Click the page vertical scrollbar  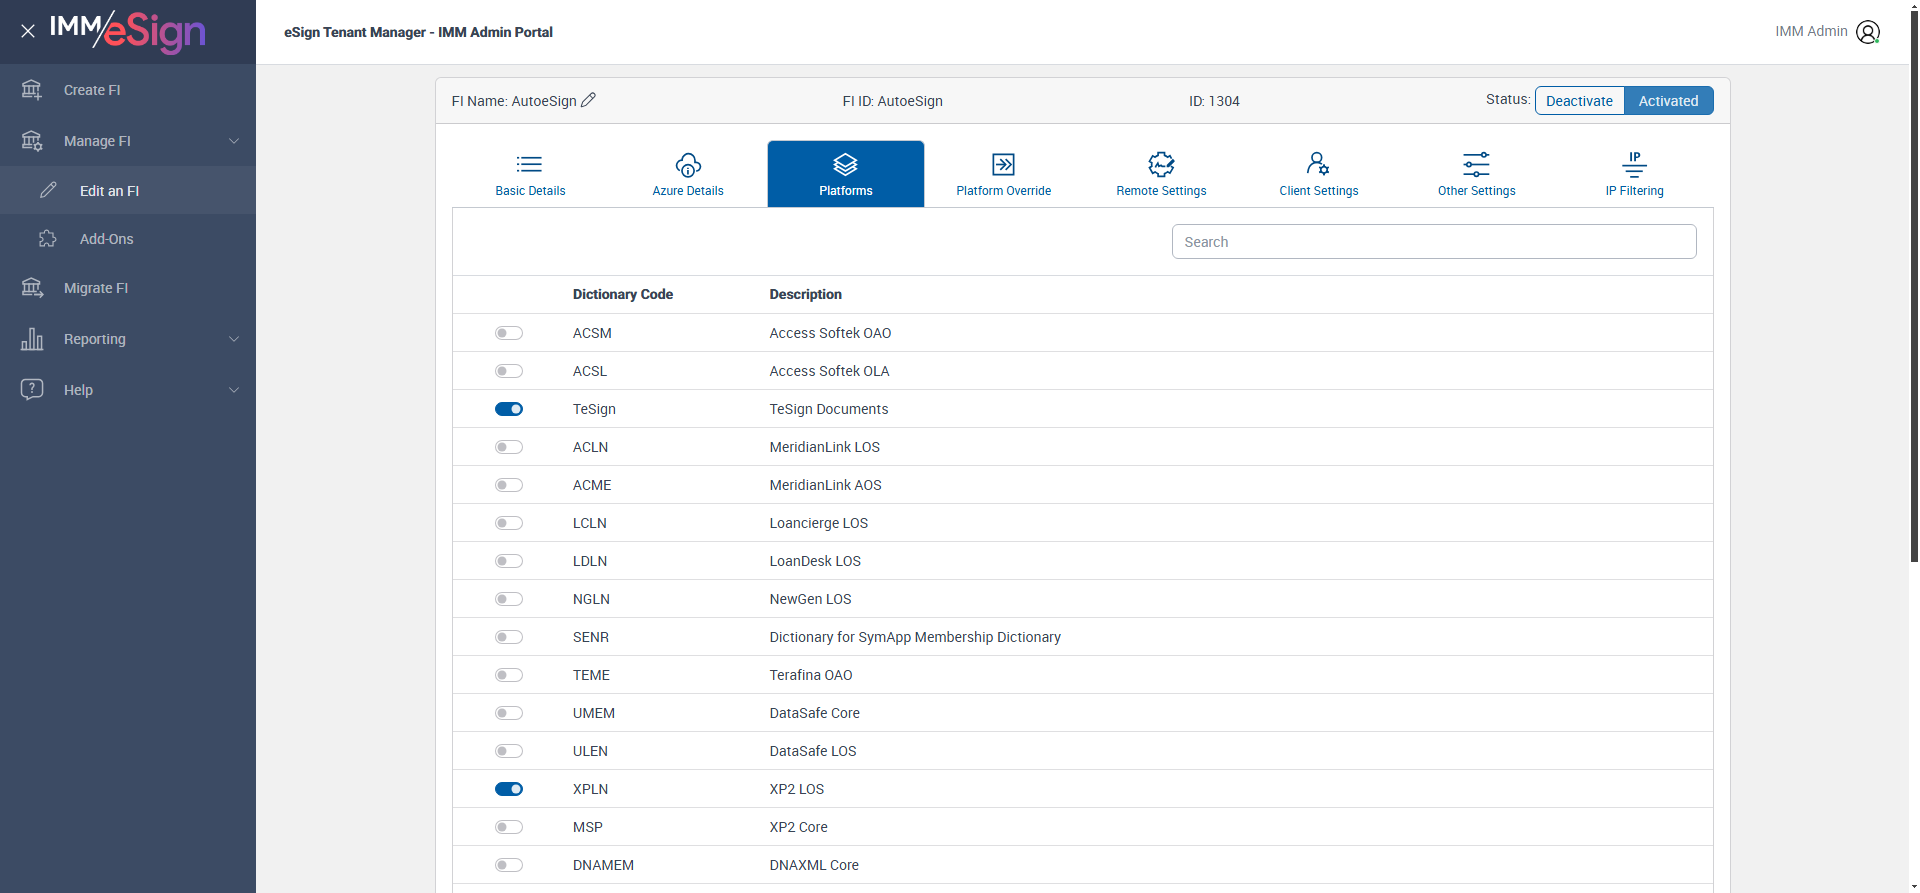pyautogui.click(x=1914, y=286)
